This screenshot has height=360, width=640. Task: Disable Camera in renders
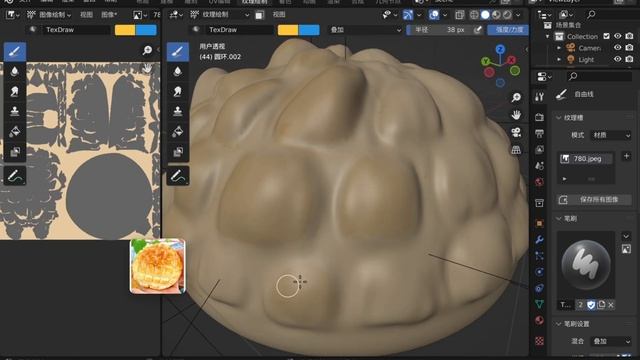click(x=629, y=48)
